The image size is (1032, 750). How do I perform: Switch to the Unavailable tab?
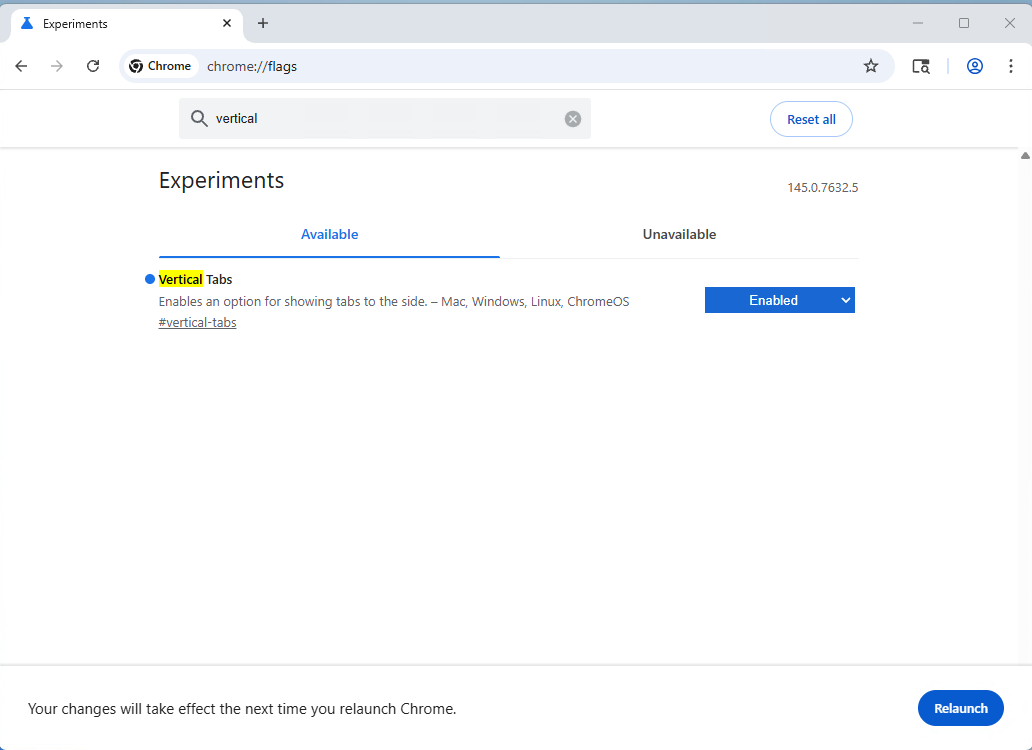[x=679, y=235]
